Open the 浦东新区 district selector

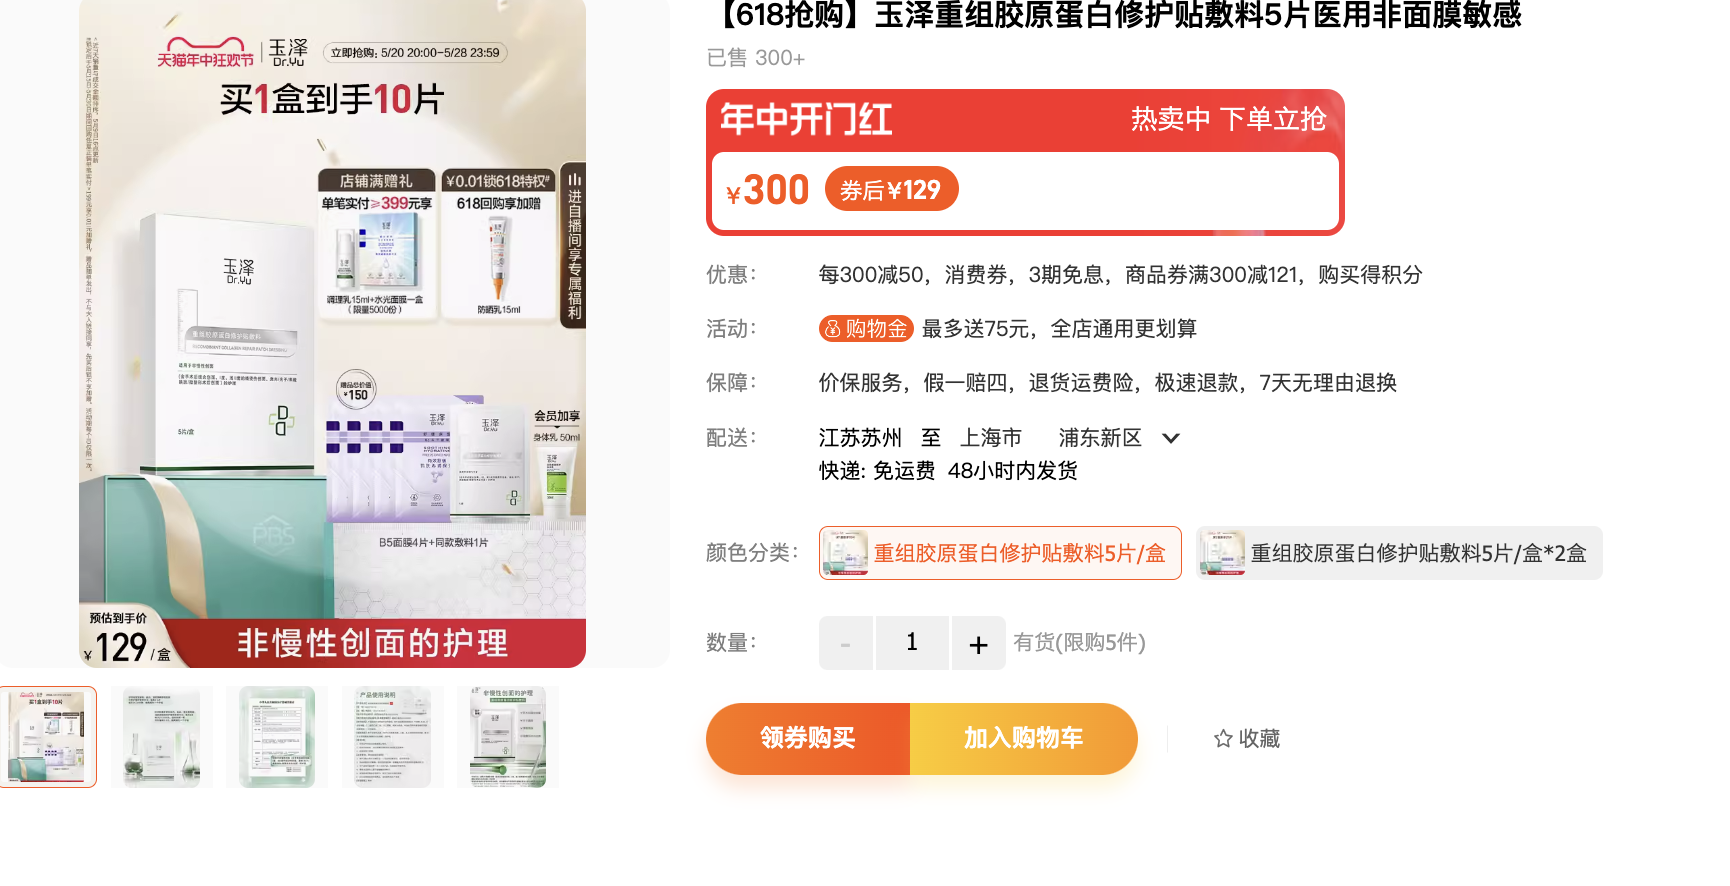tap(1100, 438)
